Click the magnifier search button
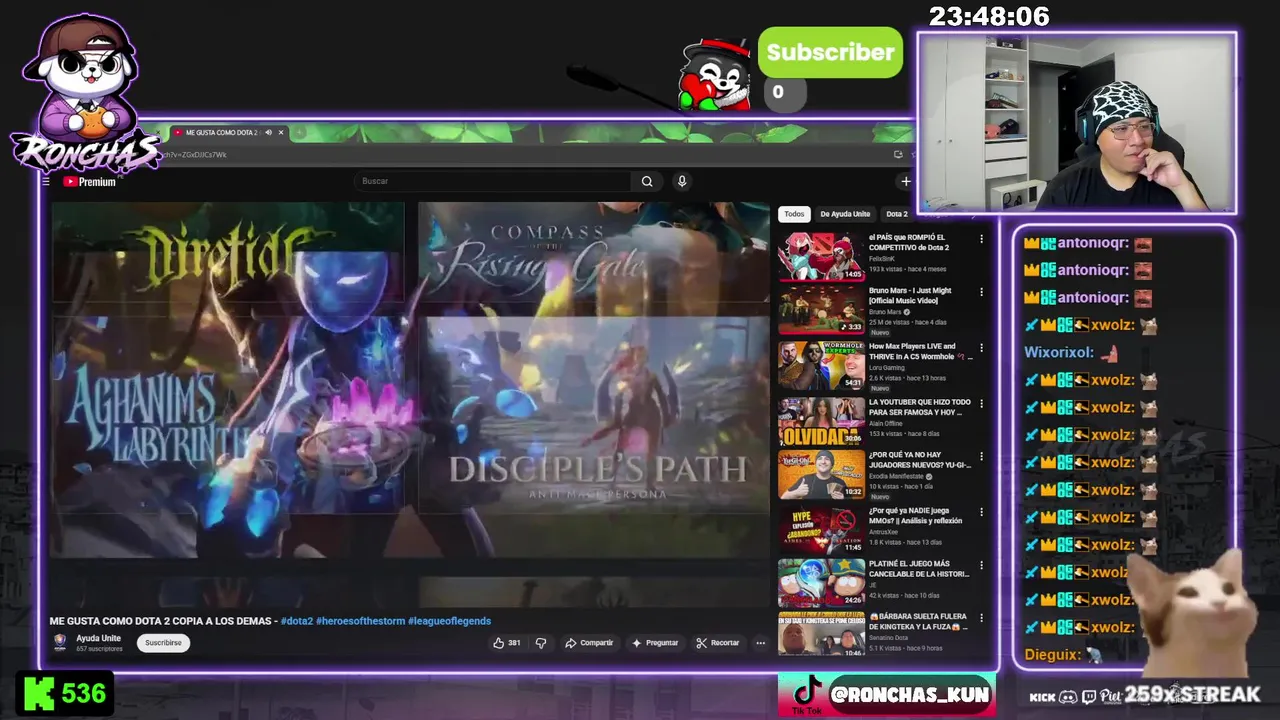Image resolution: width=1280 pixels, height=720 pixels. [x=647, y=181]
